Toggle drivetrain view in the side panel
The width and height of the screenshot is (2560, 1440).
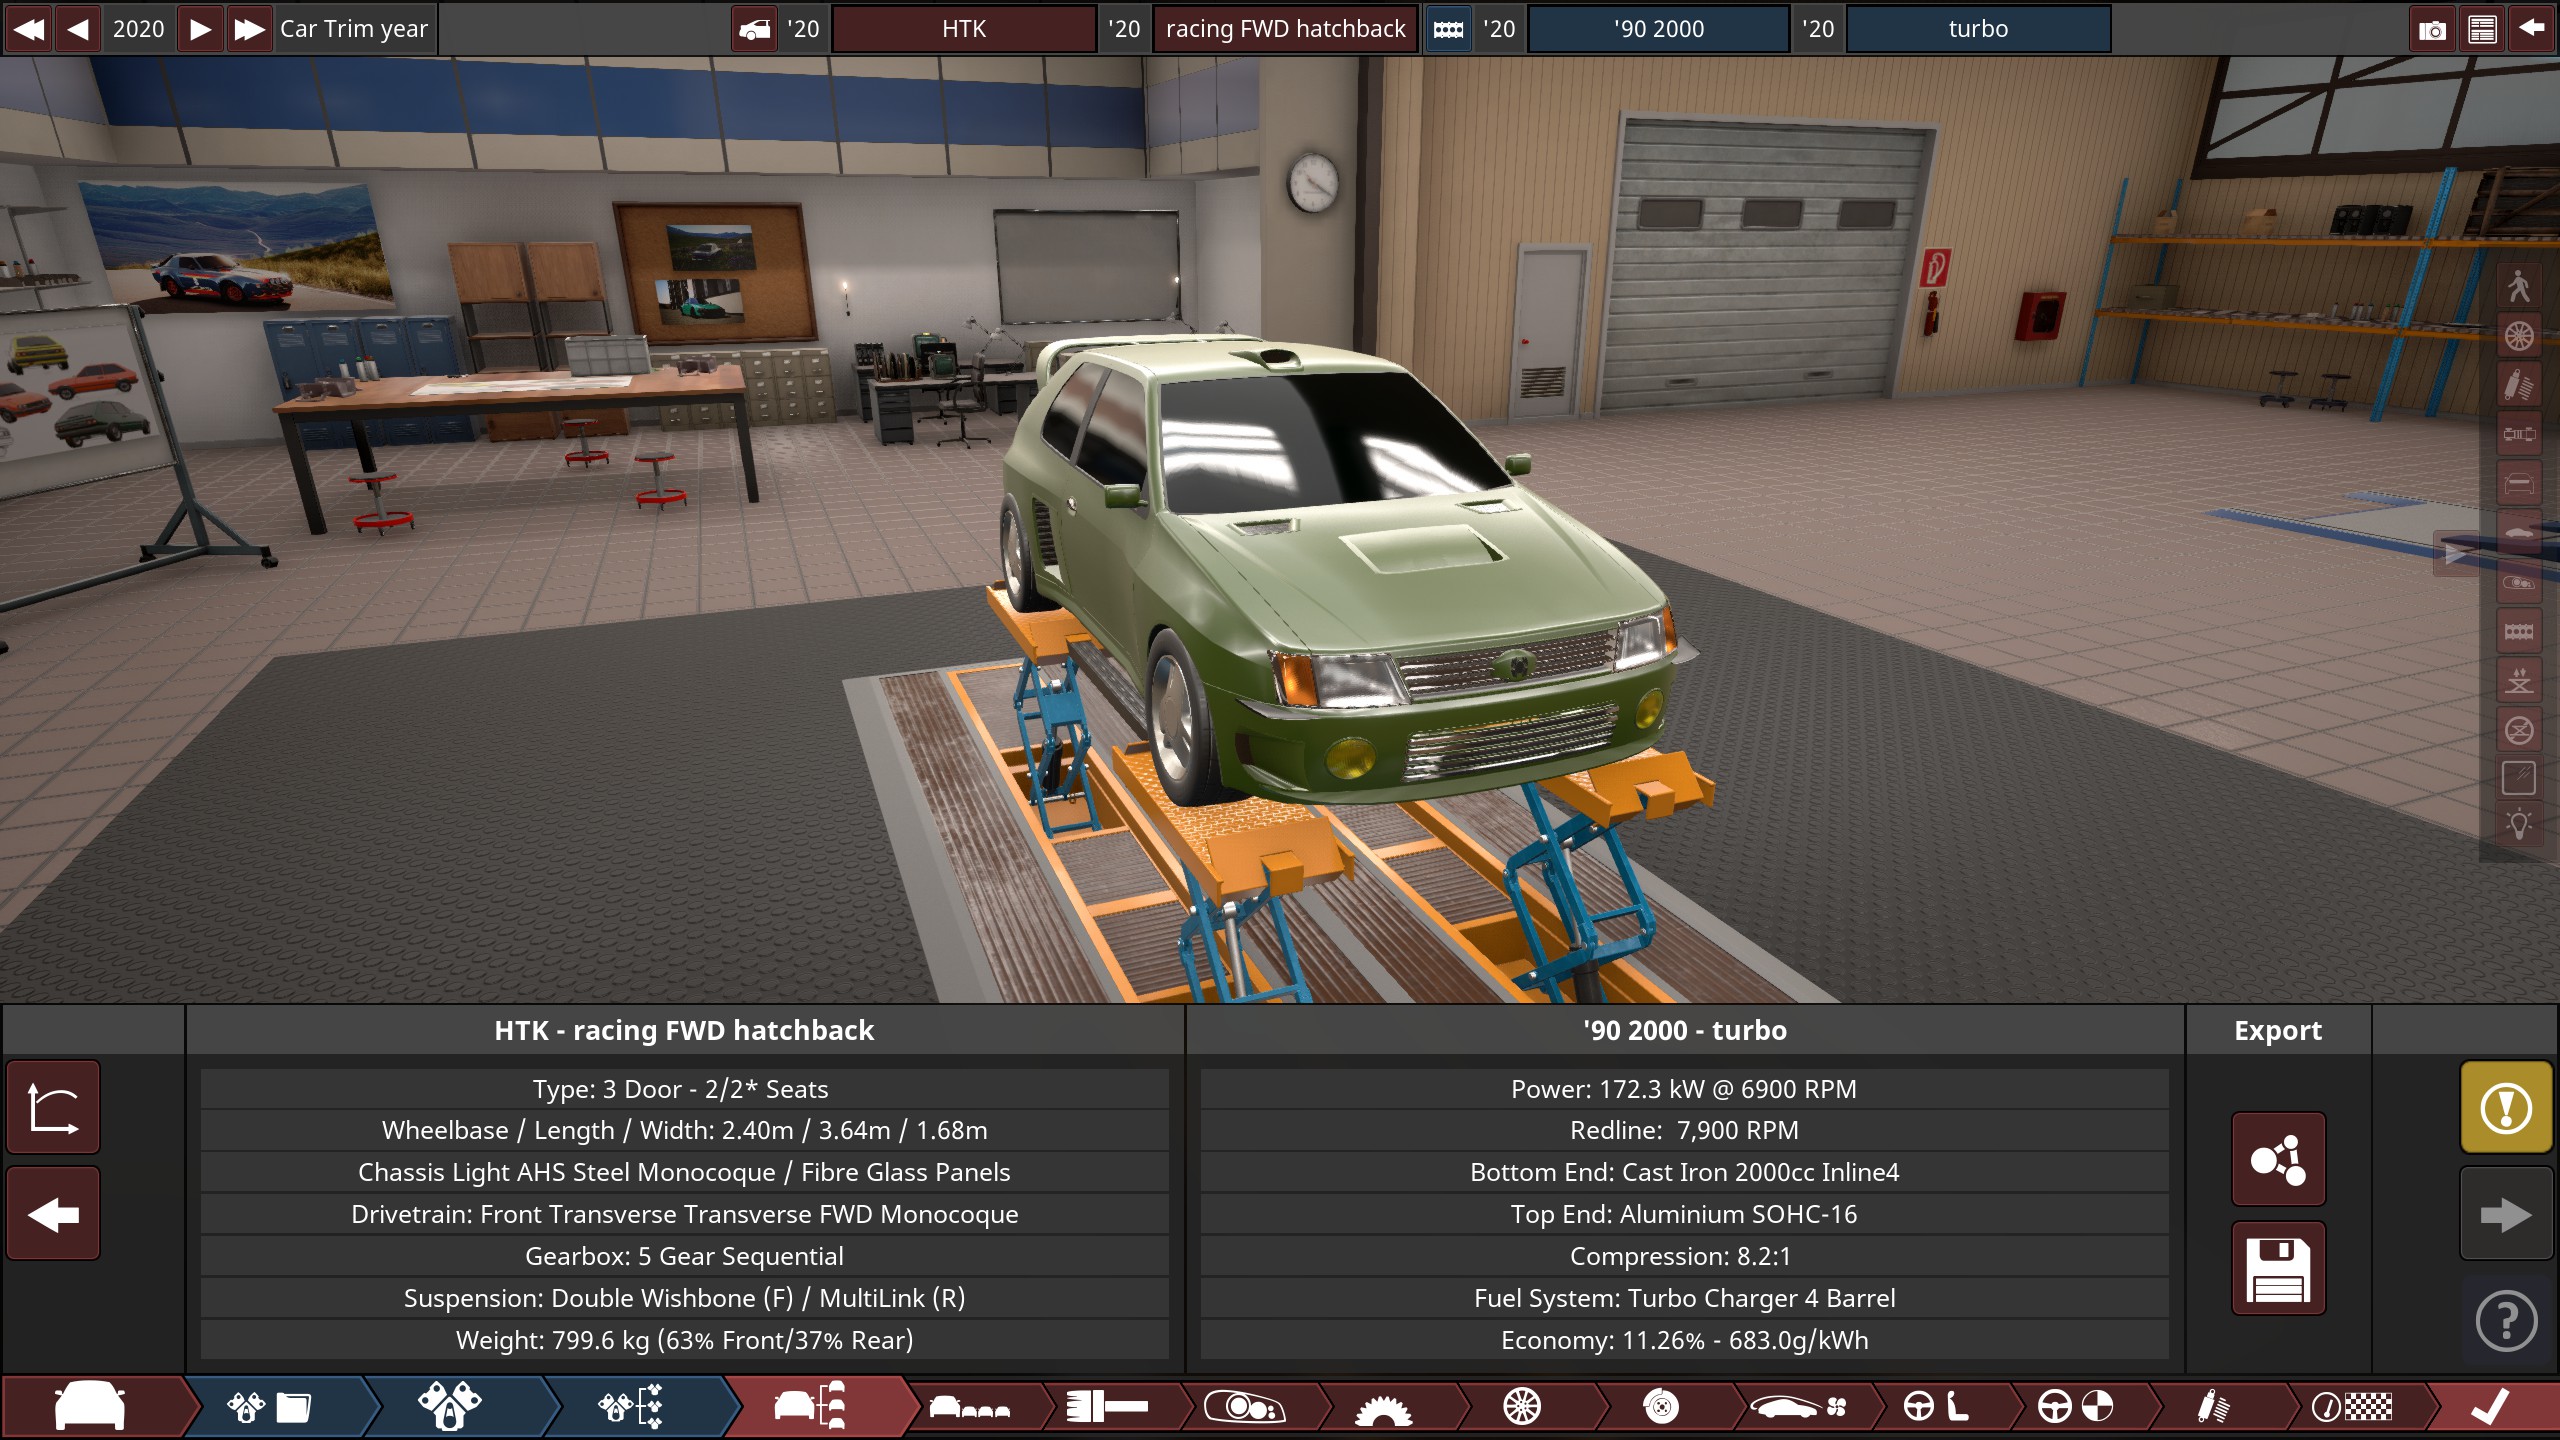click(2519, 434)
